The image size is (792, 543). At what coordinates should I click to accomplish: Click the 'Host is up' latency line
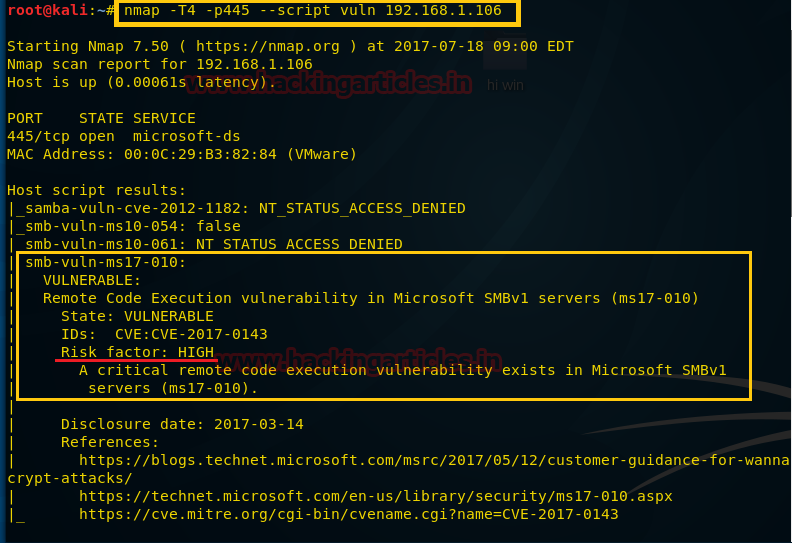point(140,82)
